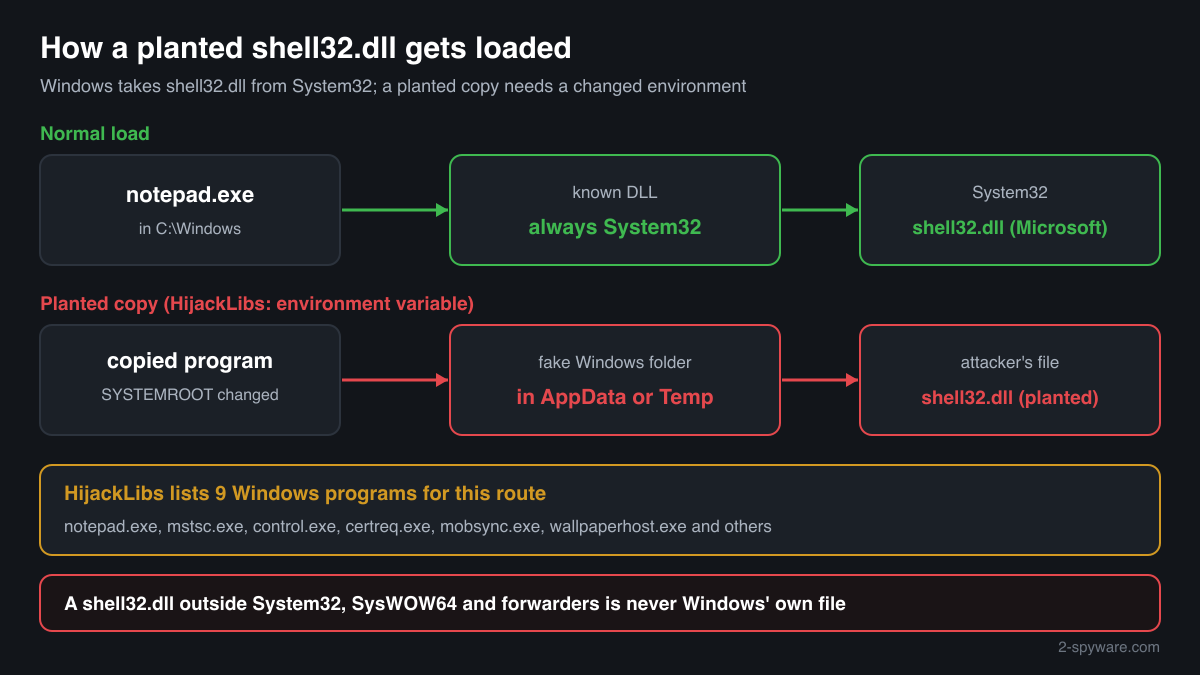Click the green 'Normal load' heading
This screenshot has width=1200, height=675.
(95, 133)
